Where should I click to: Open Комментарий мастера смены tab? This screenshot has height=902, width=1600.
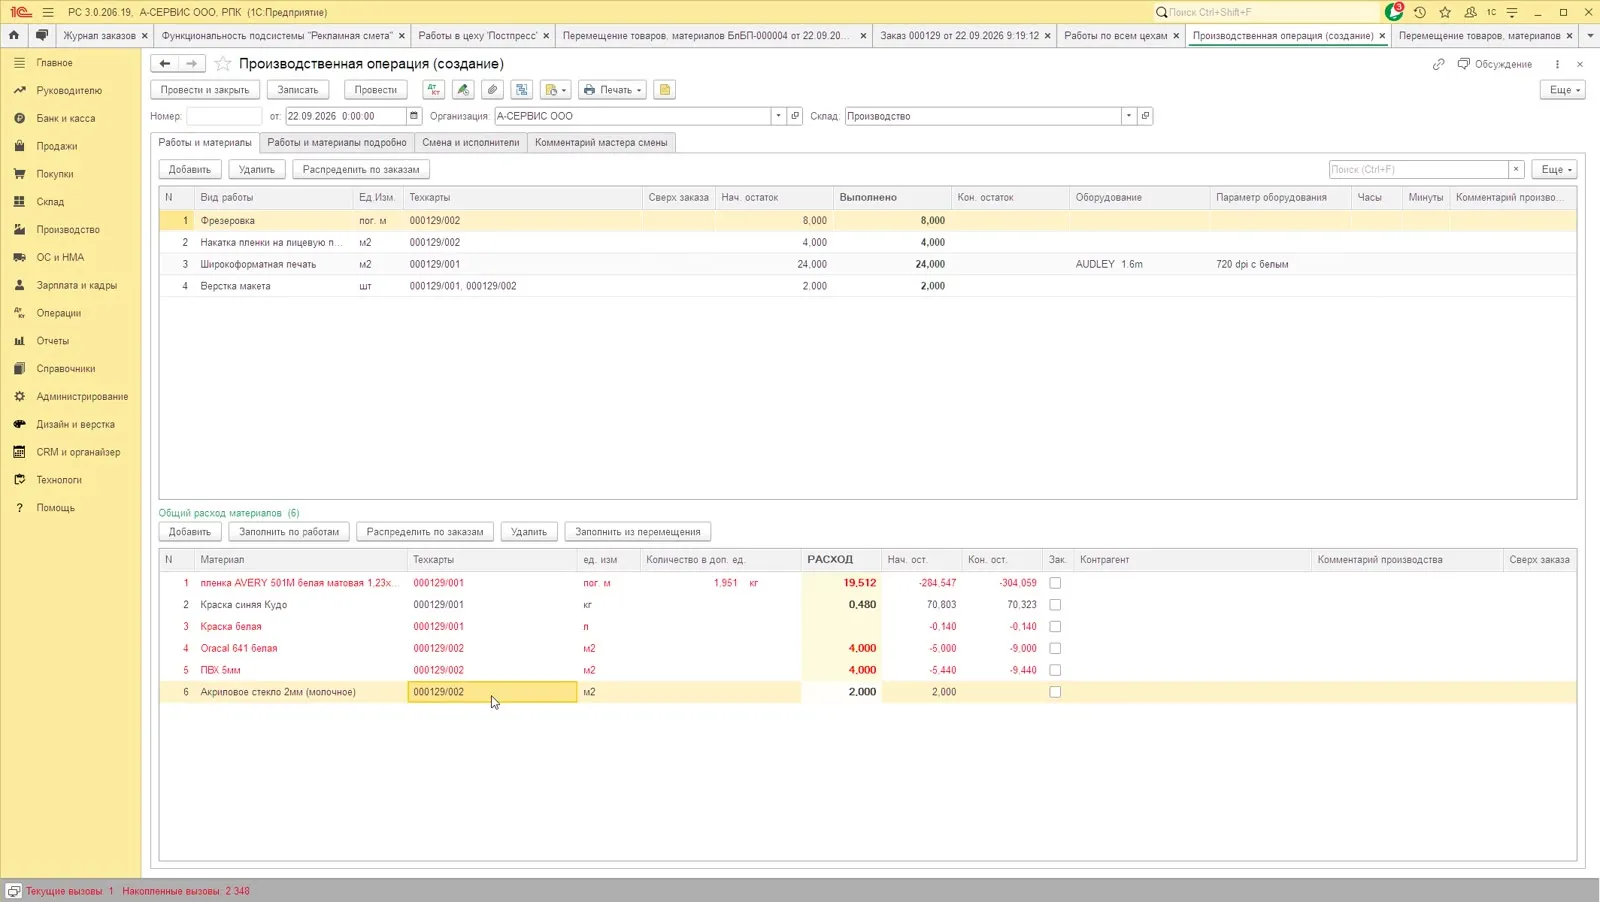click(x=601, y=143)
